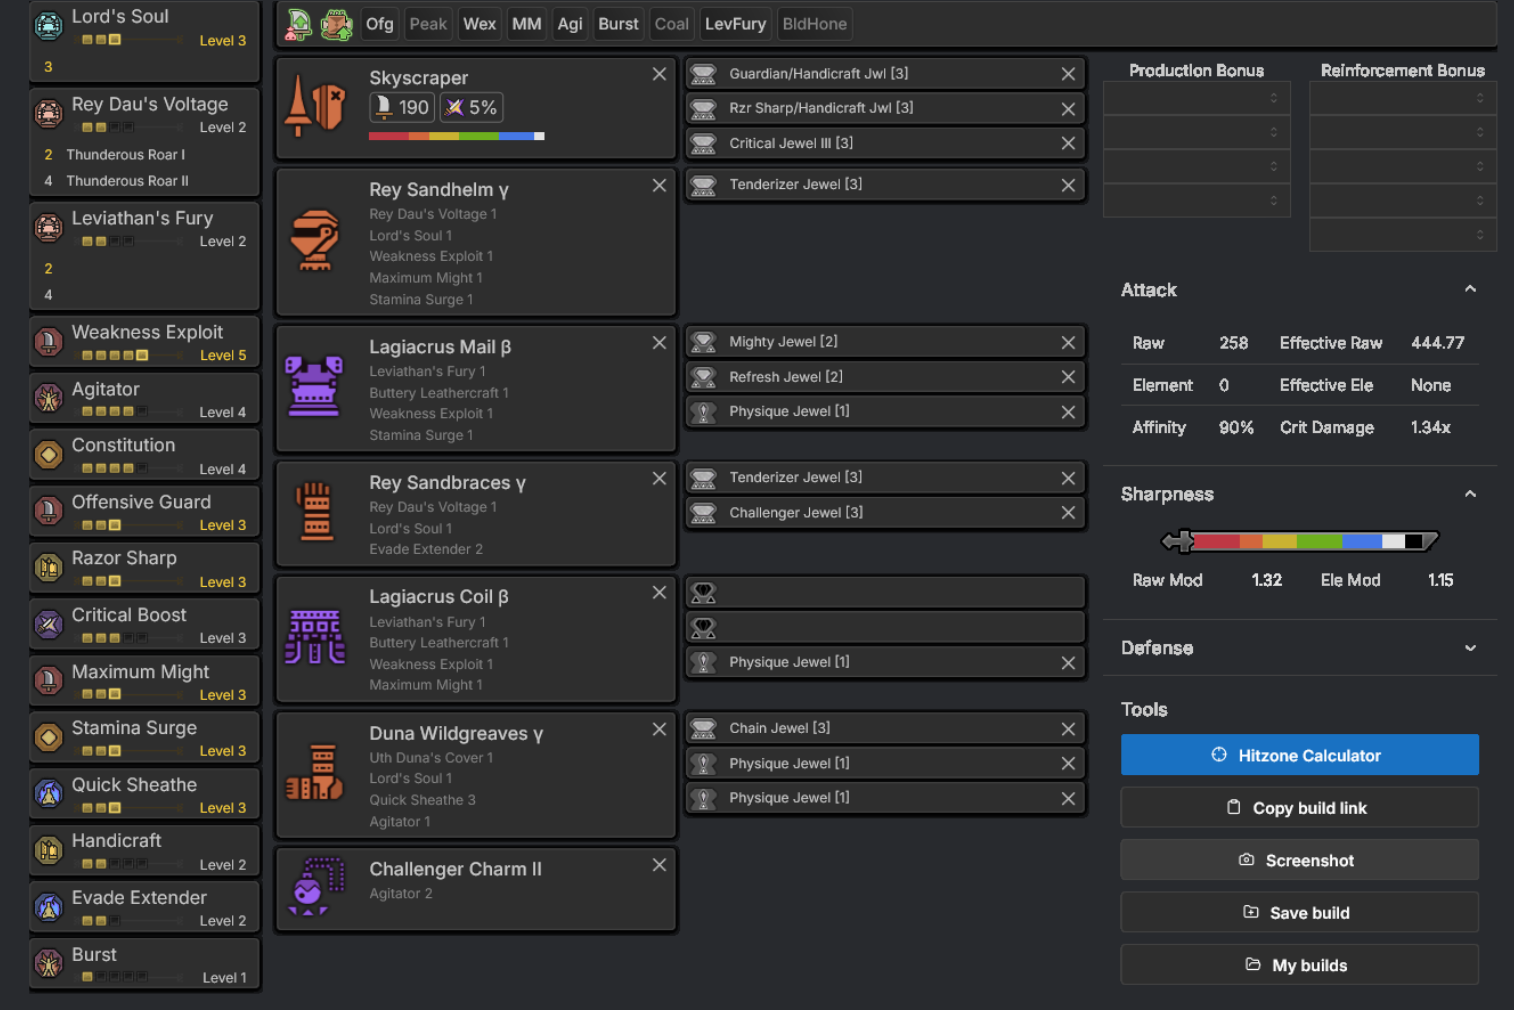Remove the Challenger Charm II
1514x1010 pixels.
(x=659, y=865)
